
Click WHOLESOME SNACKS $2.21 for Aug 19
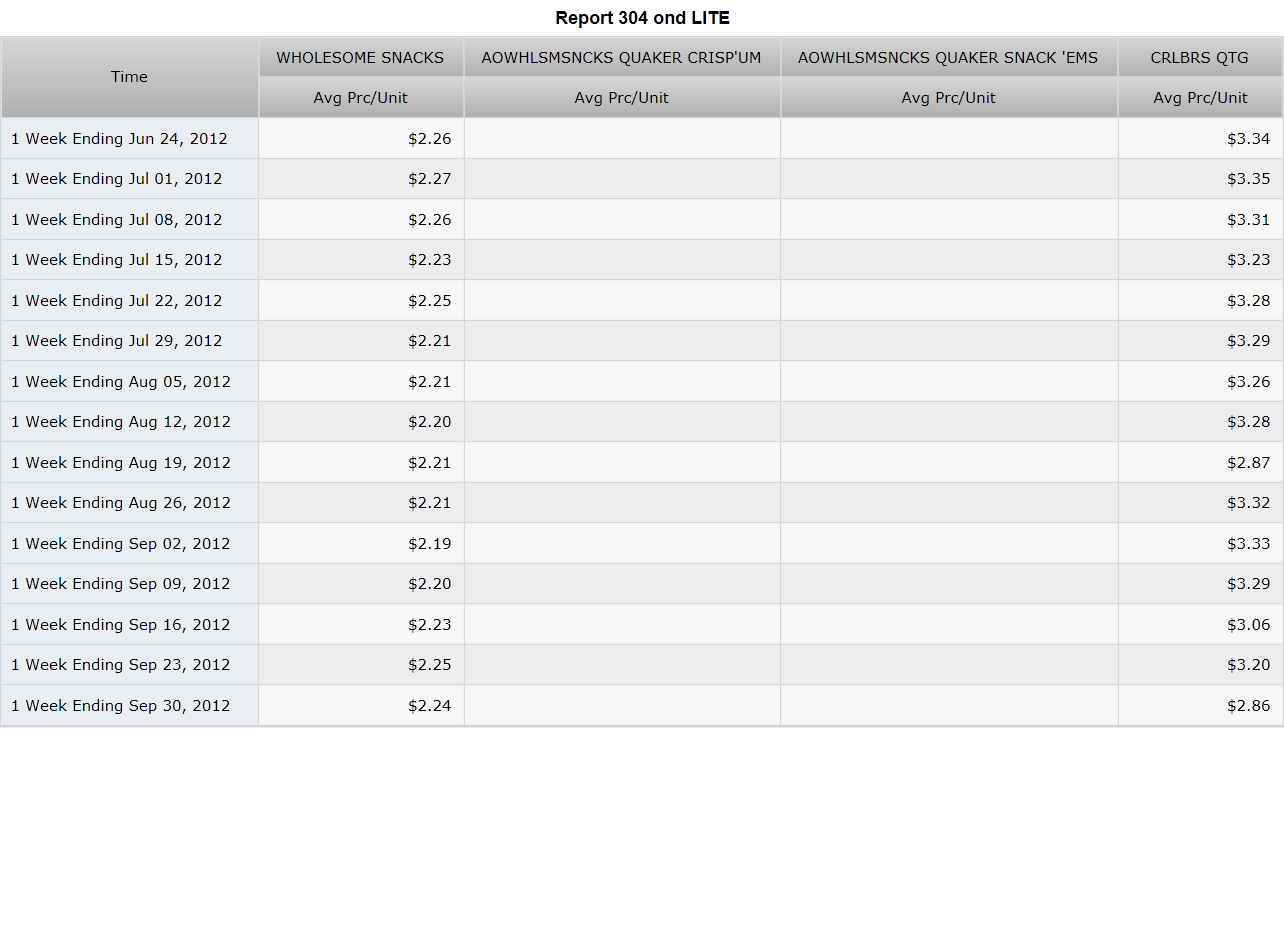430,463
